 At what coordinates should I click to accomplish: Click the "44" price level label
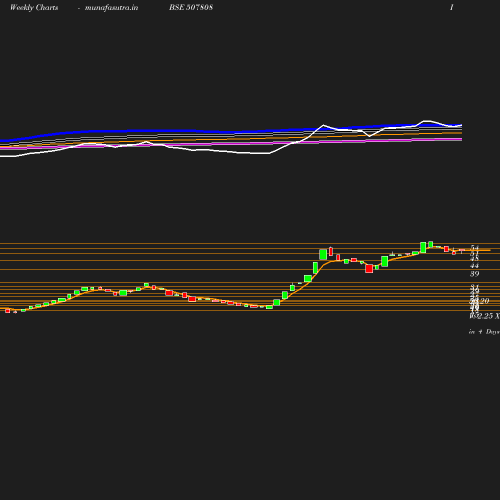pyautogui.click(x=474, y=266)
